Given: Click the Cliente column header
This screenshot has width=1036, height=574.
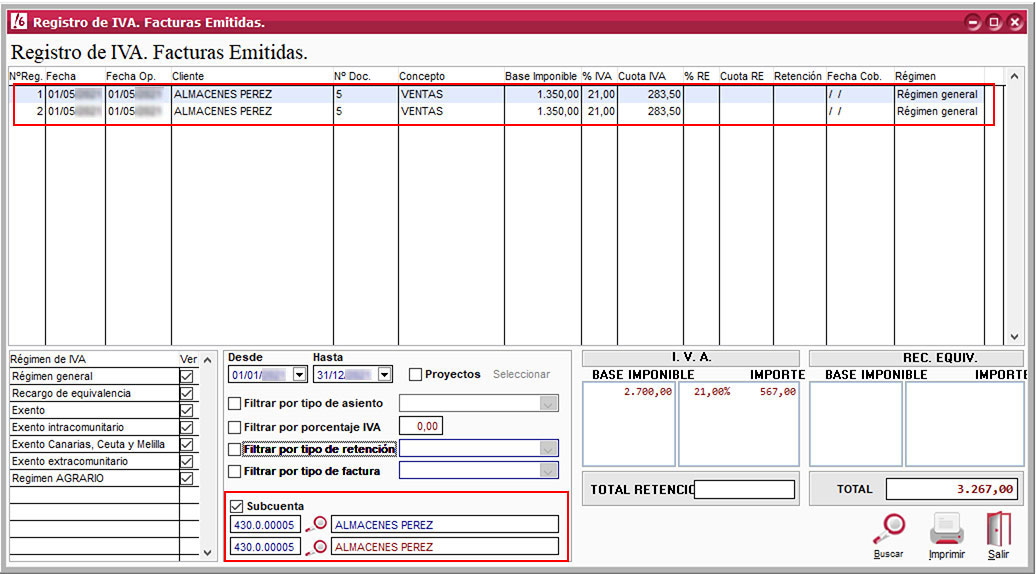Looking at the screenshot, I should [188, 77].
